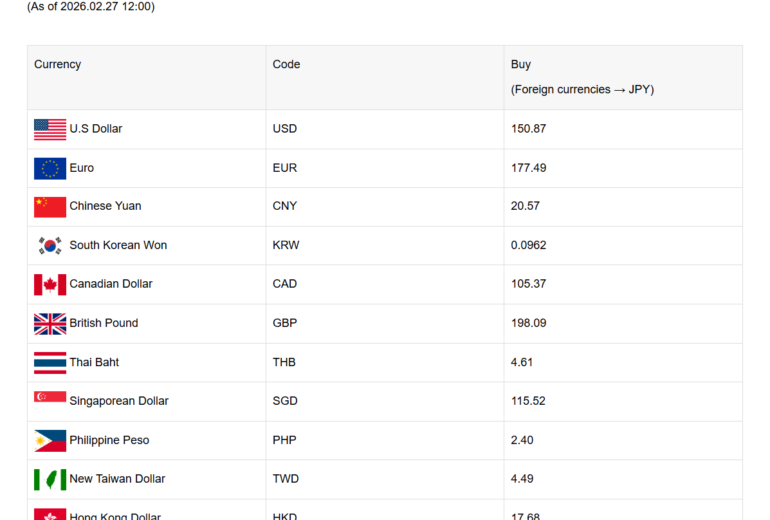Screen dimensions: 770x520
Task: Click the Singapore flag icon
Action: point(50,398)
